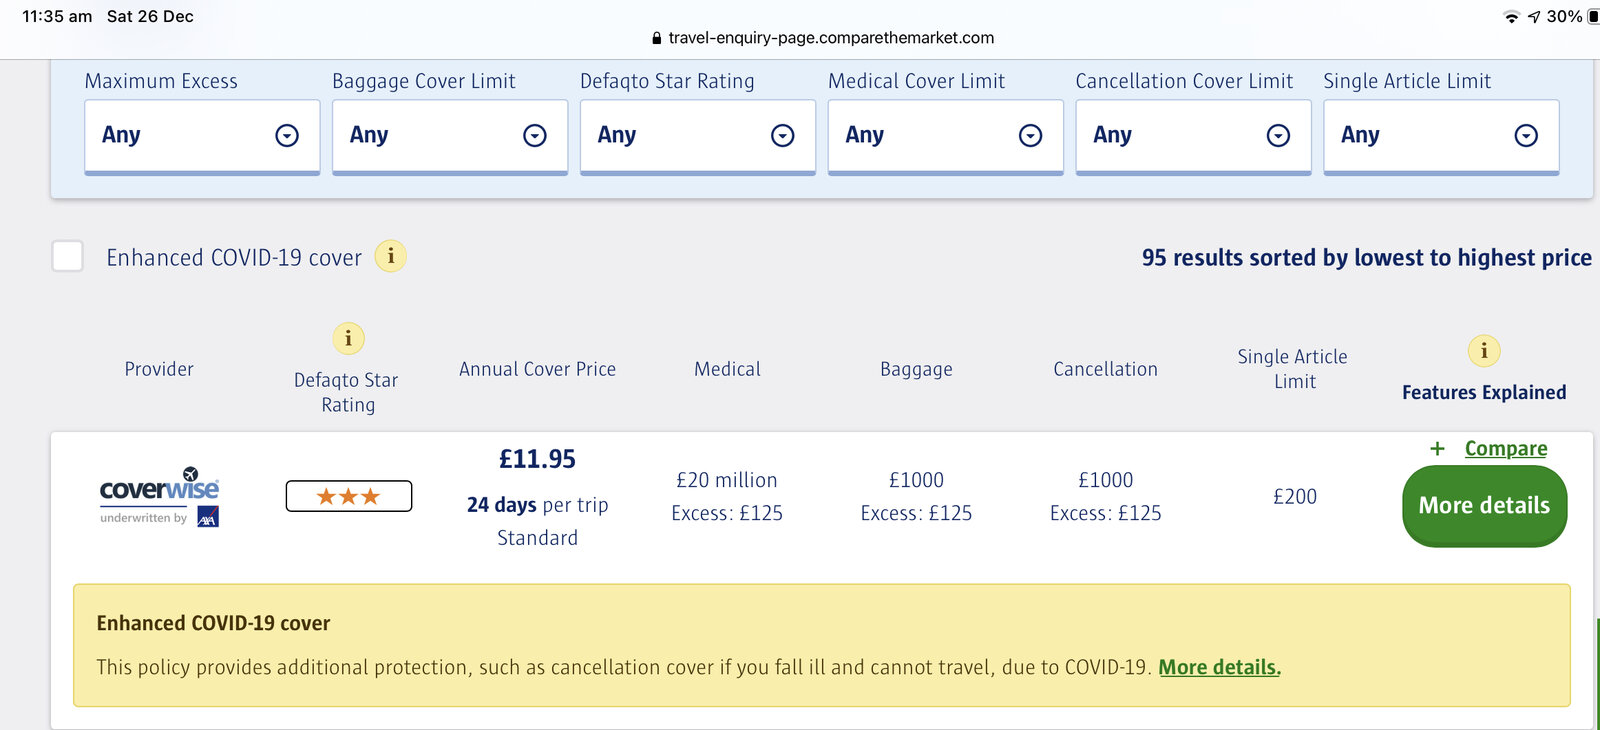The height and width of the screenshot is (730, 1600).
Task: Click info icon above Features Explained
Action: click(1484, 351)
